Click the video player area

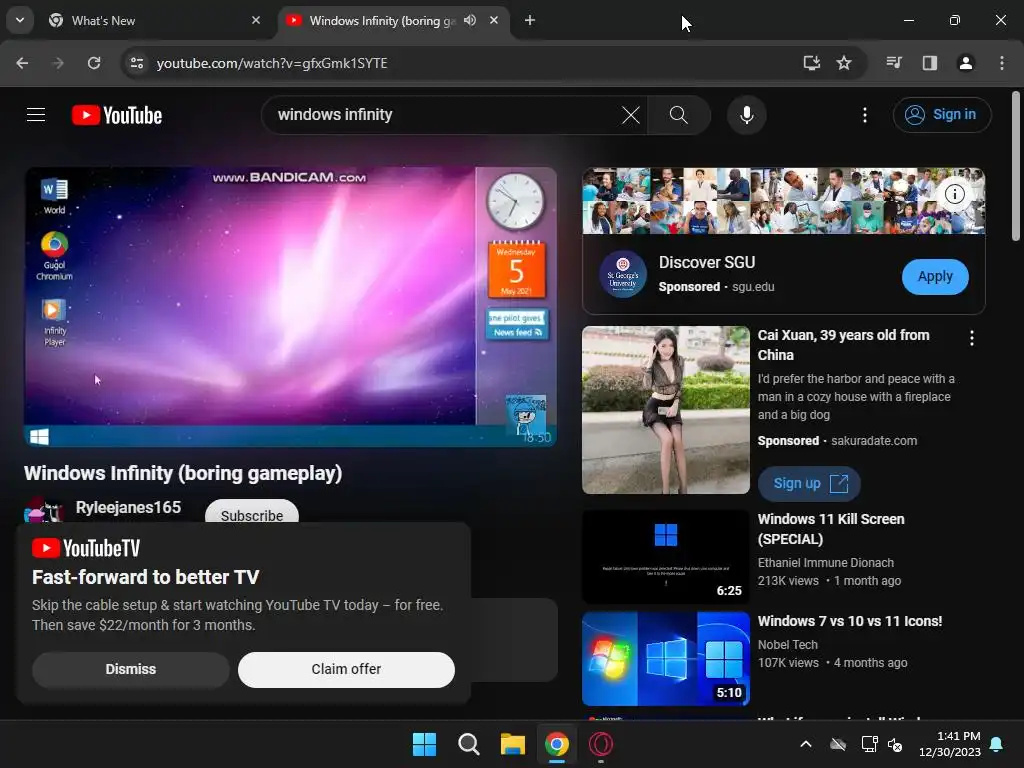290,307
